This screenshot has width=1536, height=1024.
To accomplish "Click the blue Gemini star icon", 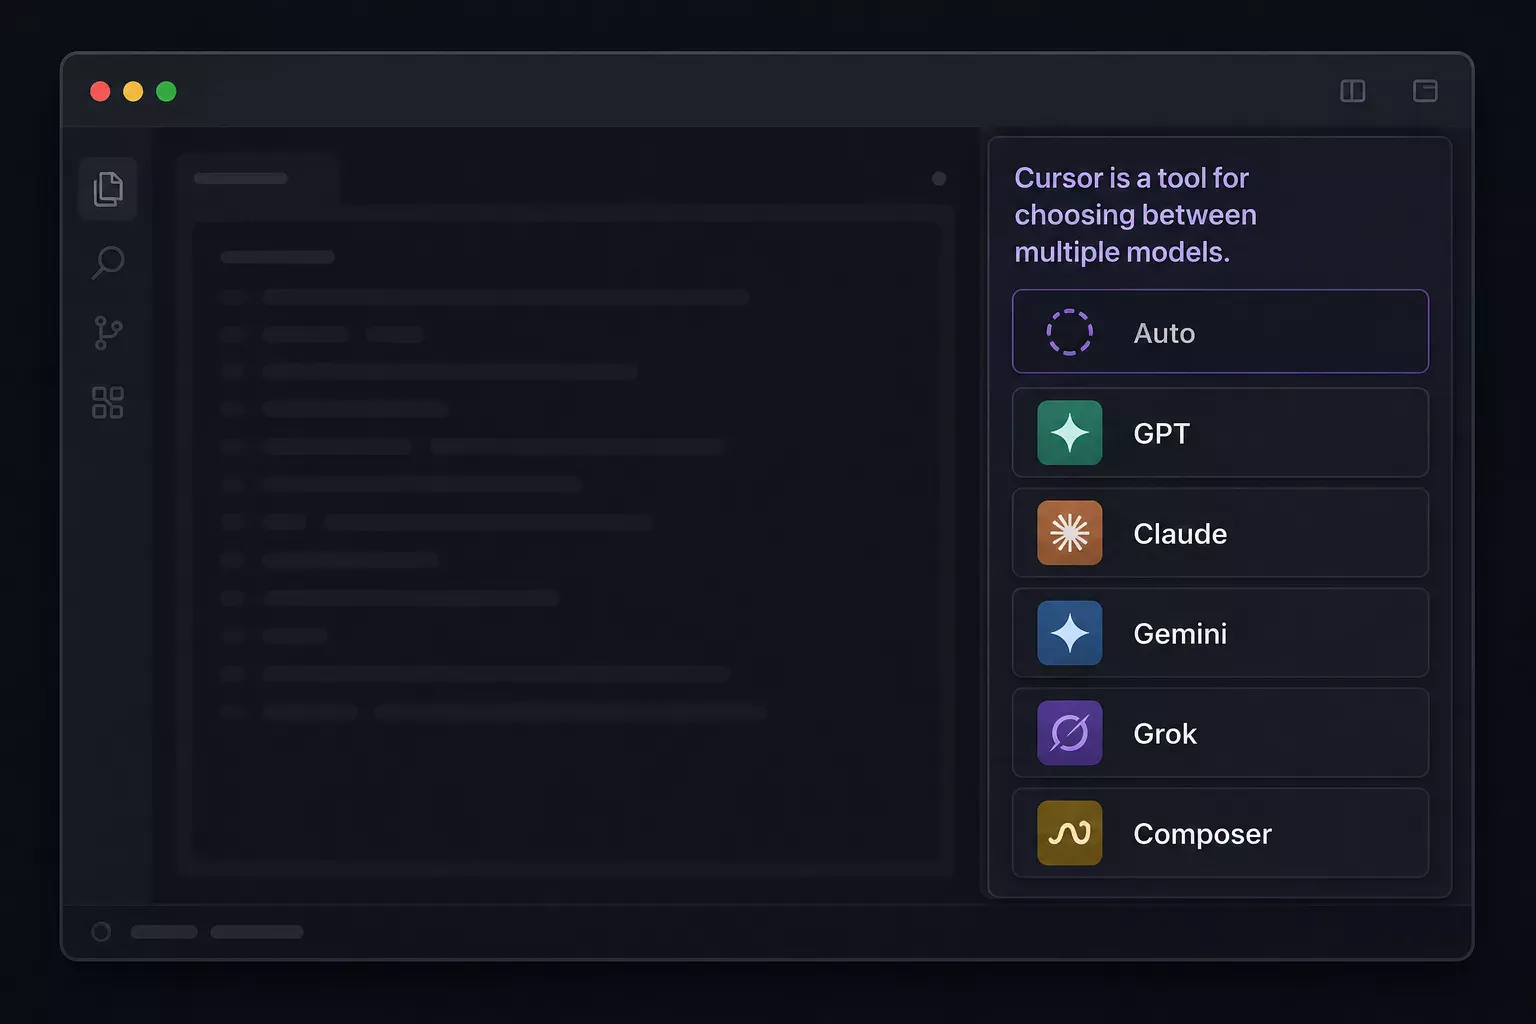I will (1069, 633).
